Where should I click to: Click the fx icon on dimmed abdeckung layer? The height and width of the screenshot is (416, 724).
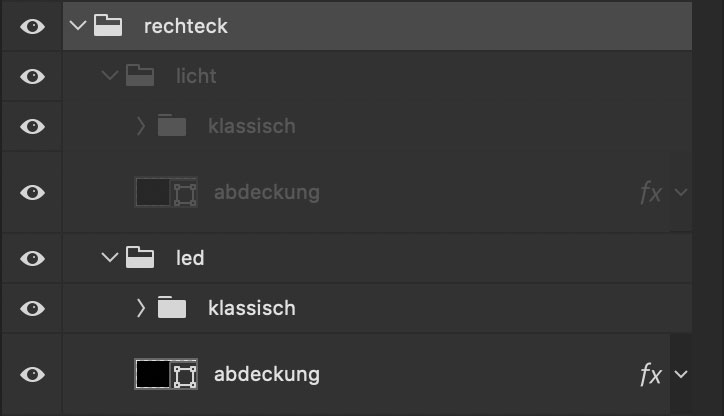point(651,192)
